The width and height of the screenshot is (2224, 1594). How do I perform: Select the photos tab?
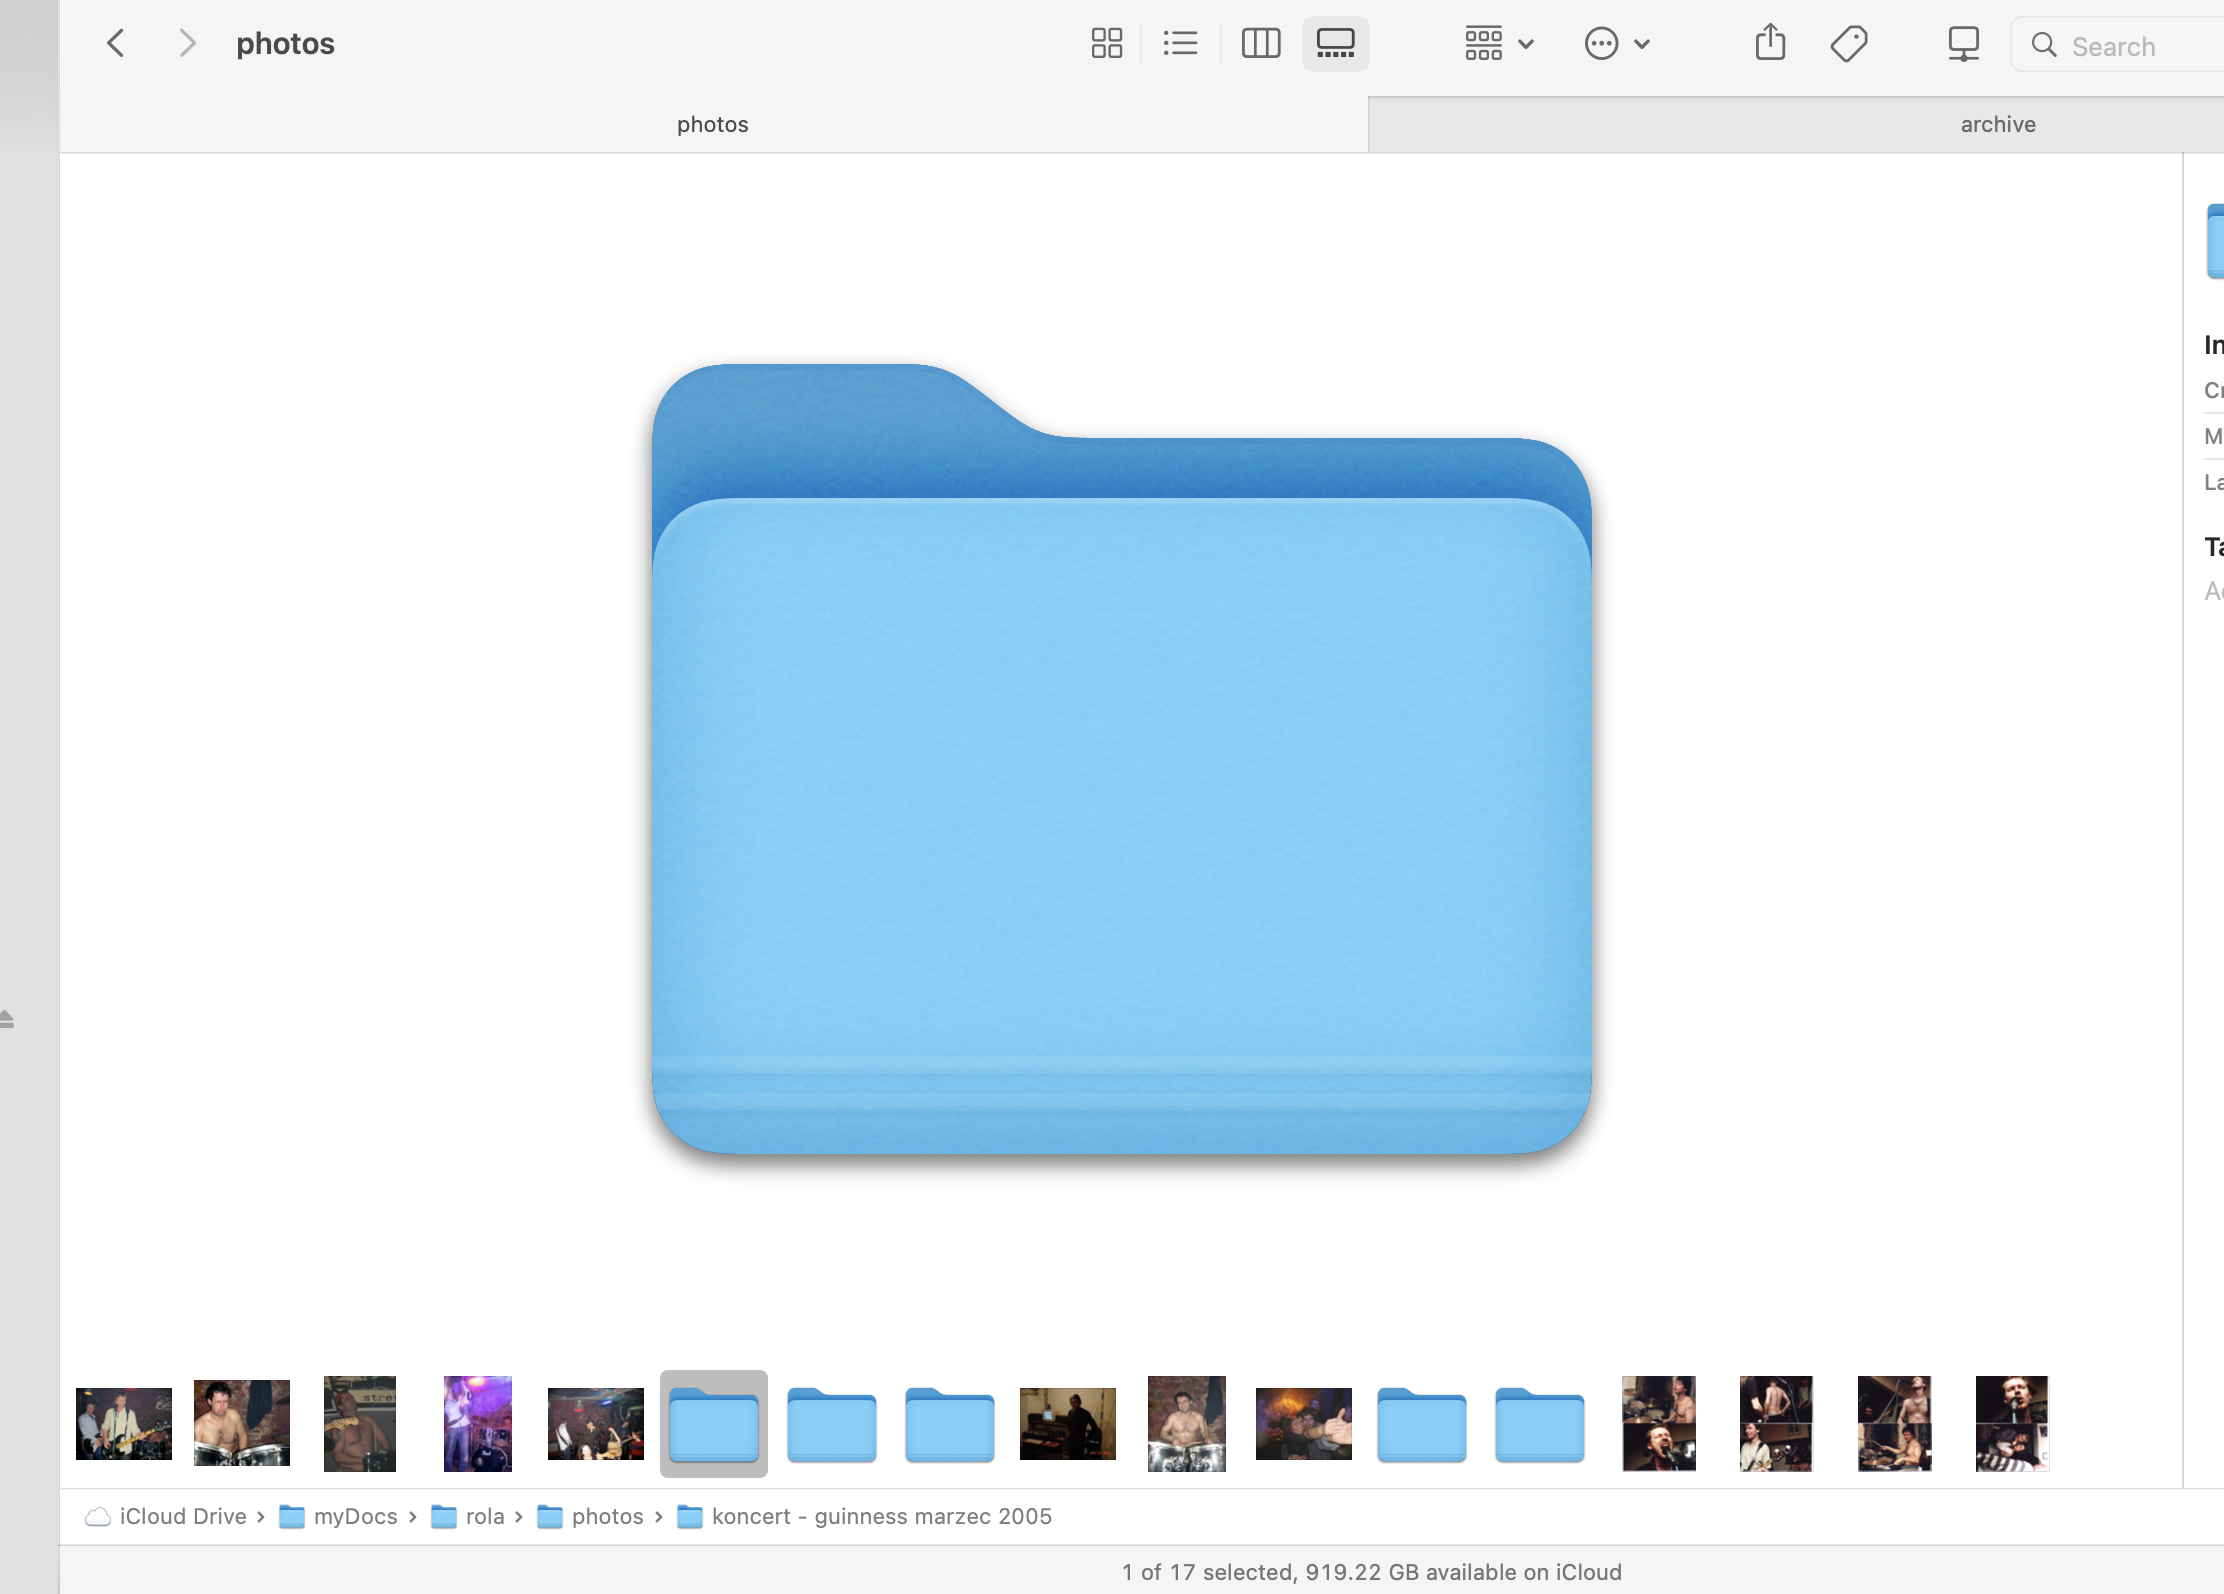click(x=711, y=123)
